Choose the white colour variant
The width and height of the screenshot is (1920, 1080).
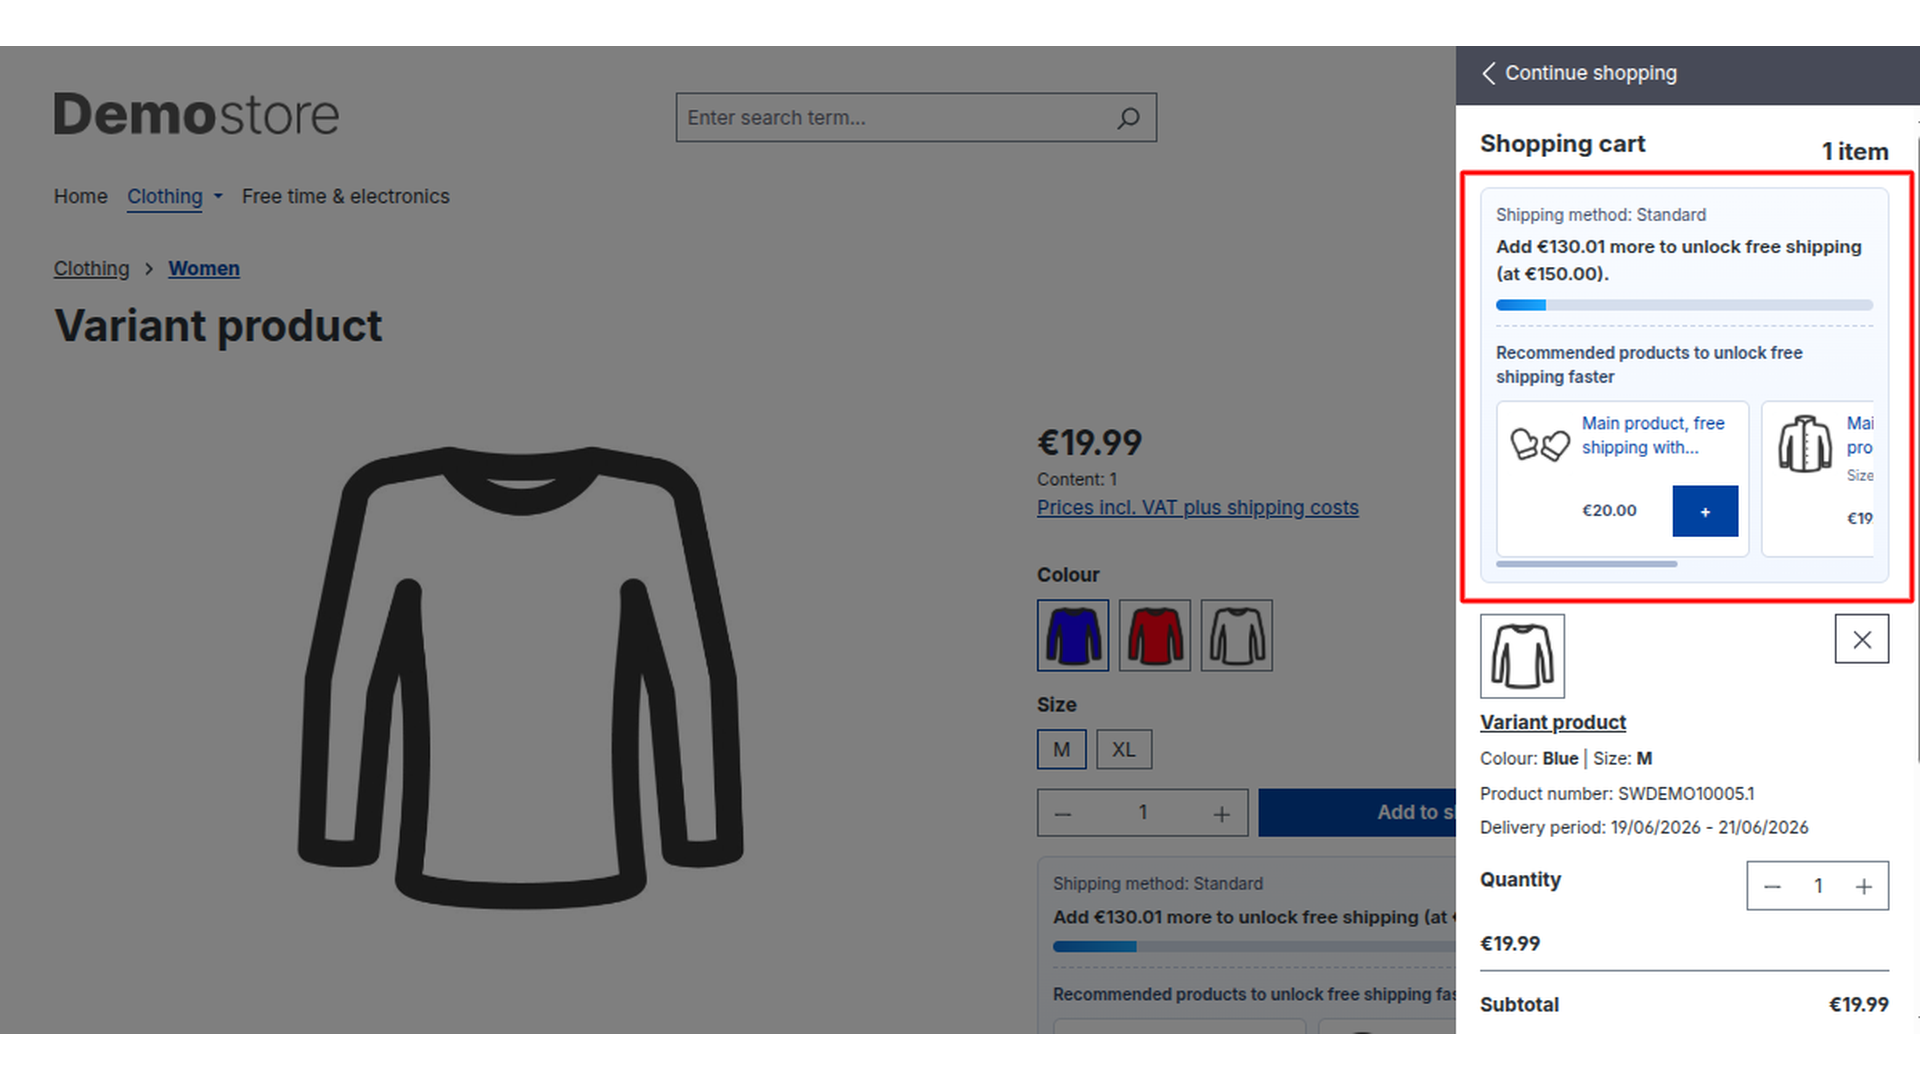(x=1237, y=635)
